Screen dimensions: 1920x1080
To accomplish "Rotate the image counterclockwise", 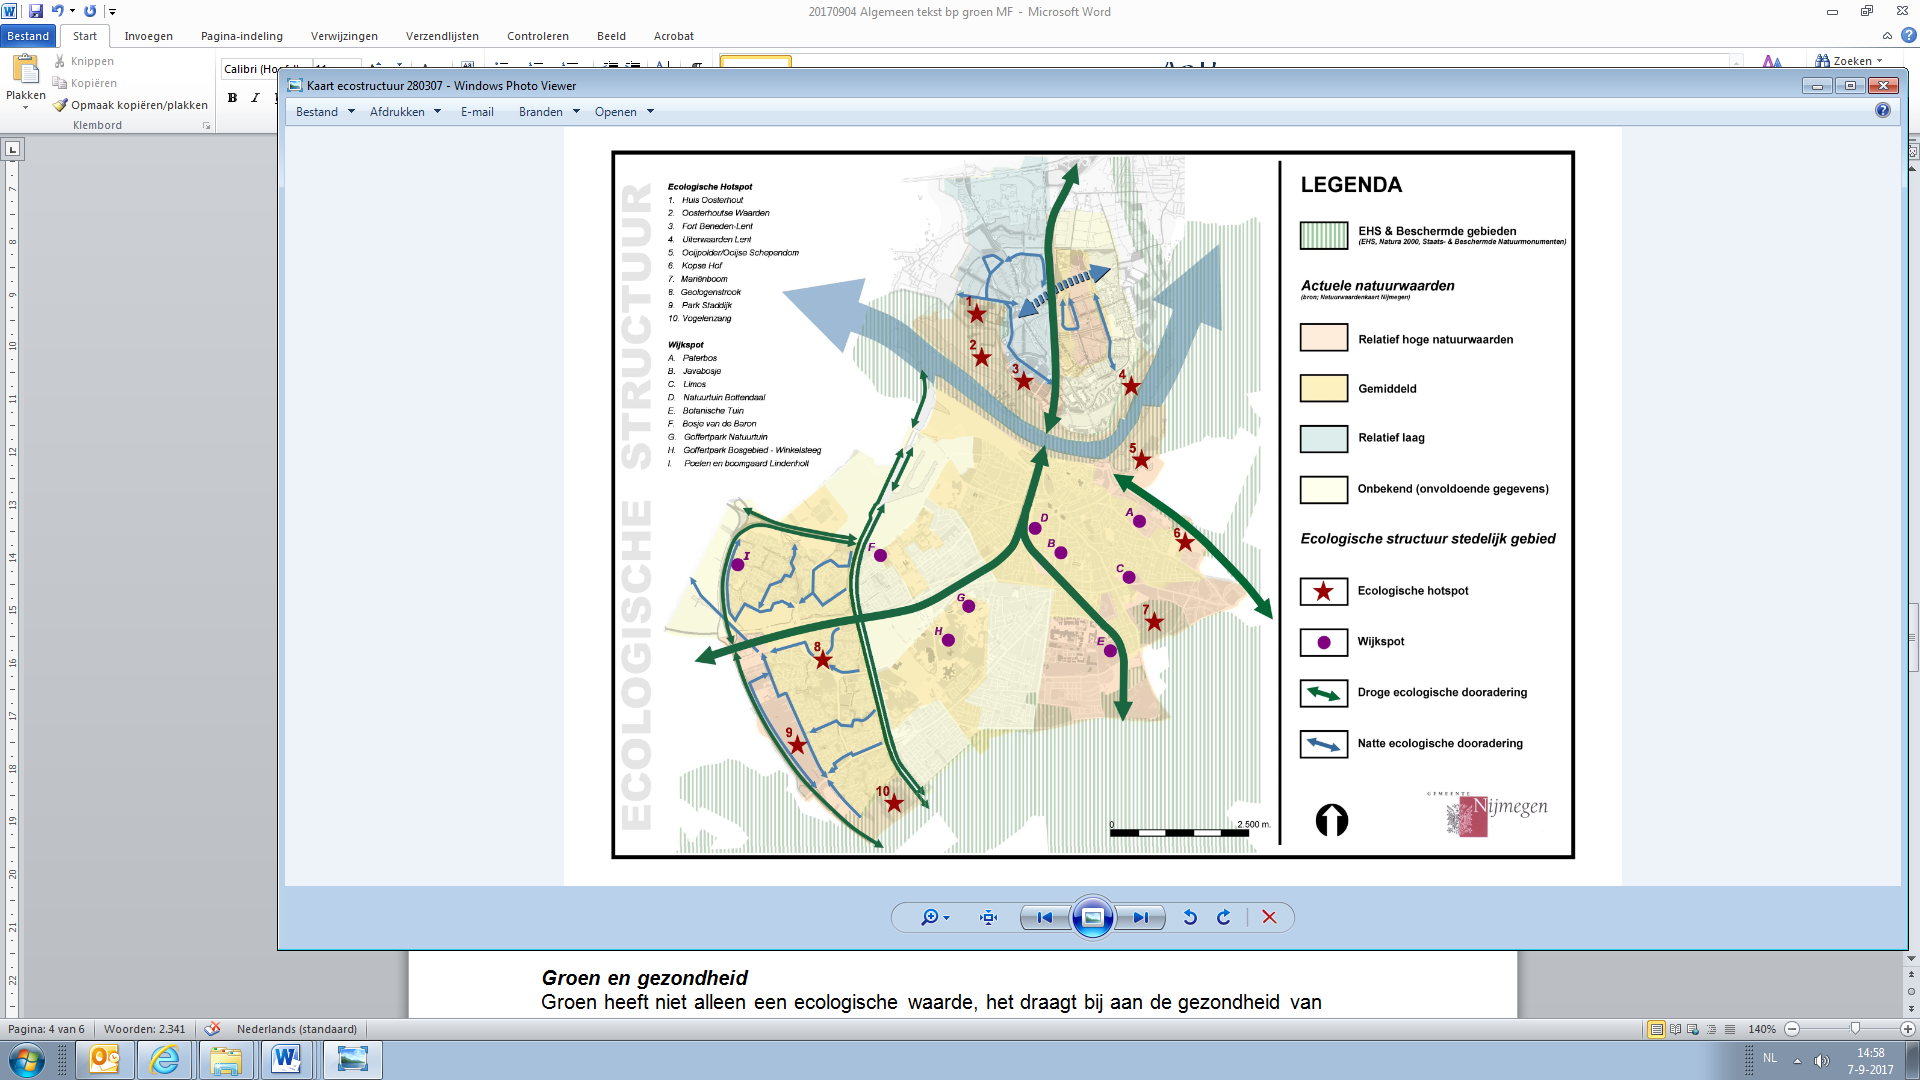I will [1190, 917].
